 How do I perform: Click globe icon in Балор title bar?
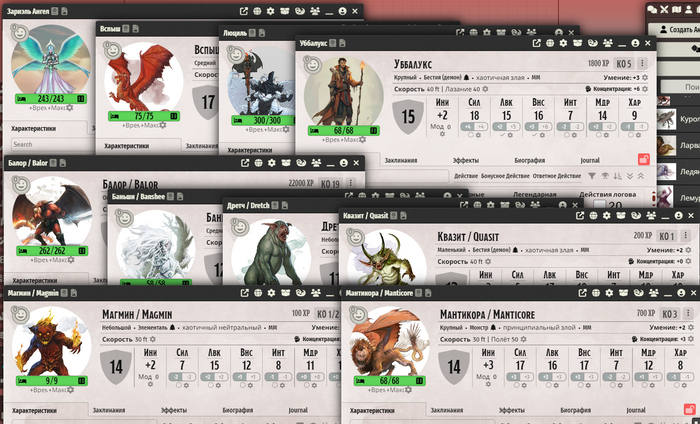point(258,163)
